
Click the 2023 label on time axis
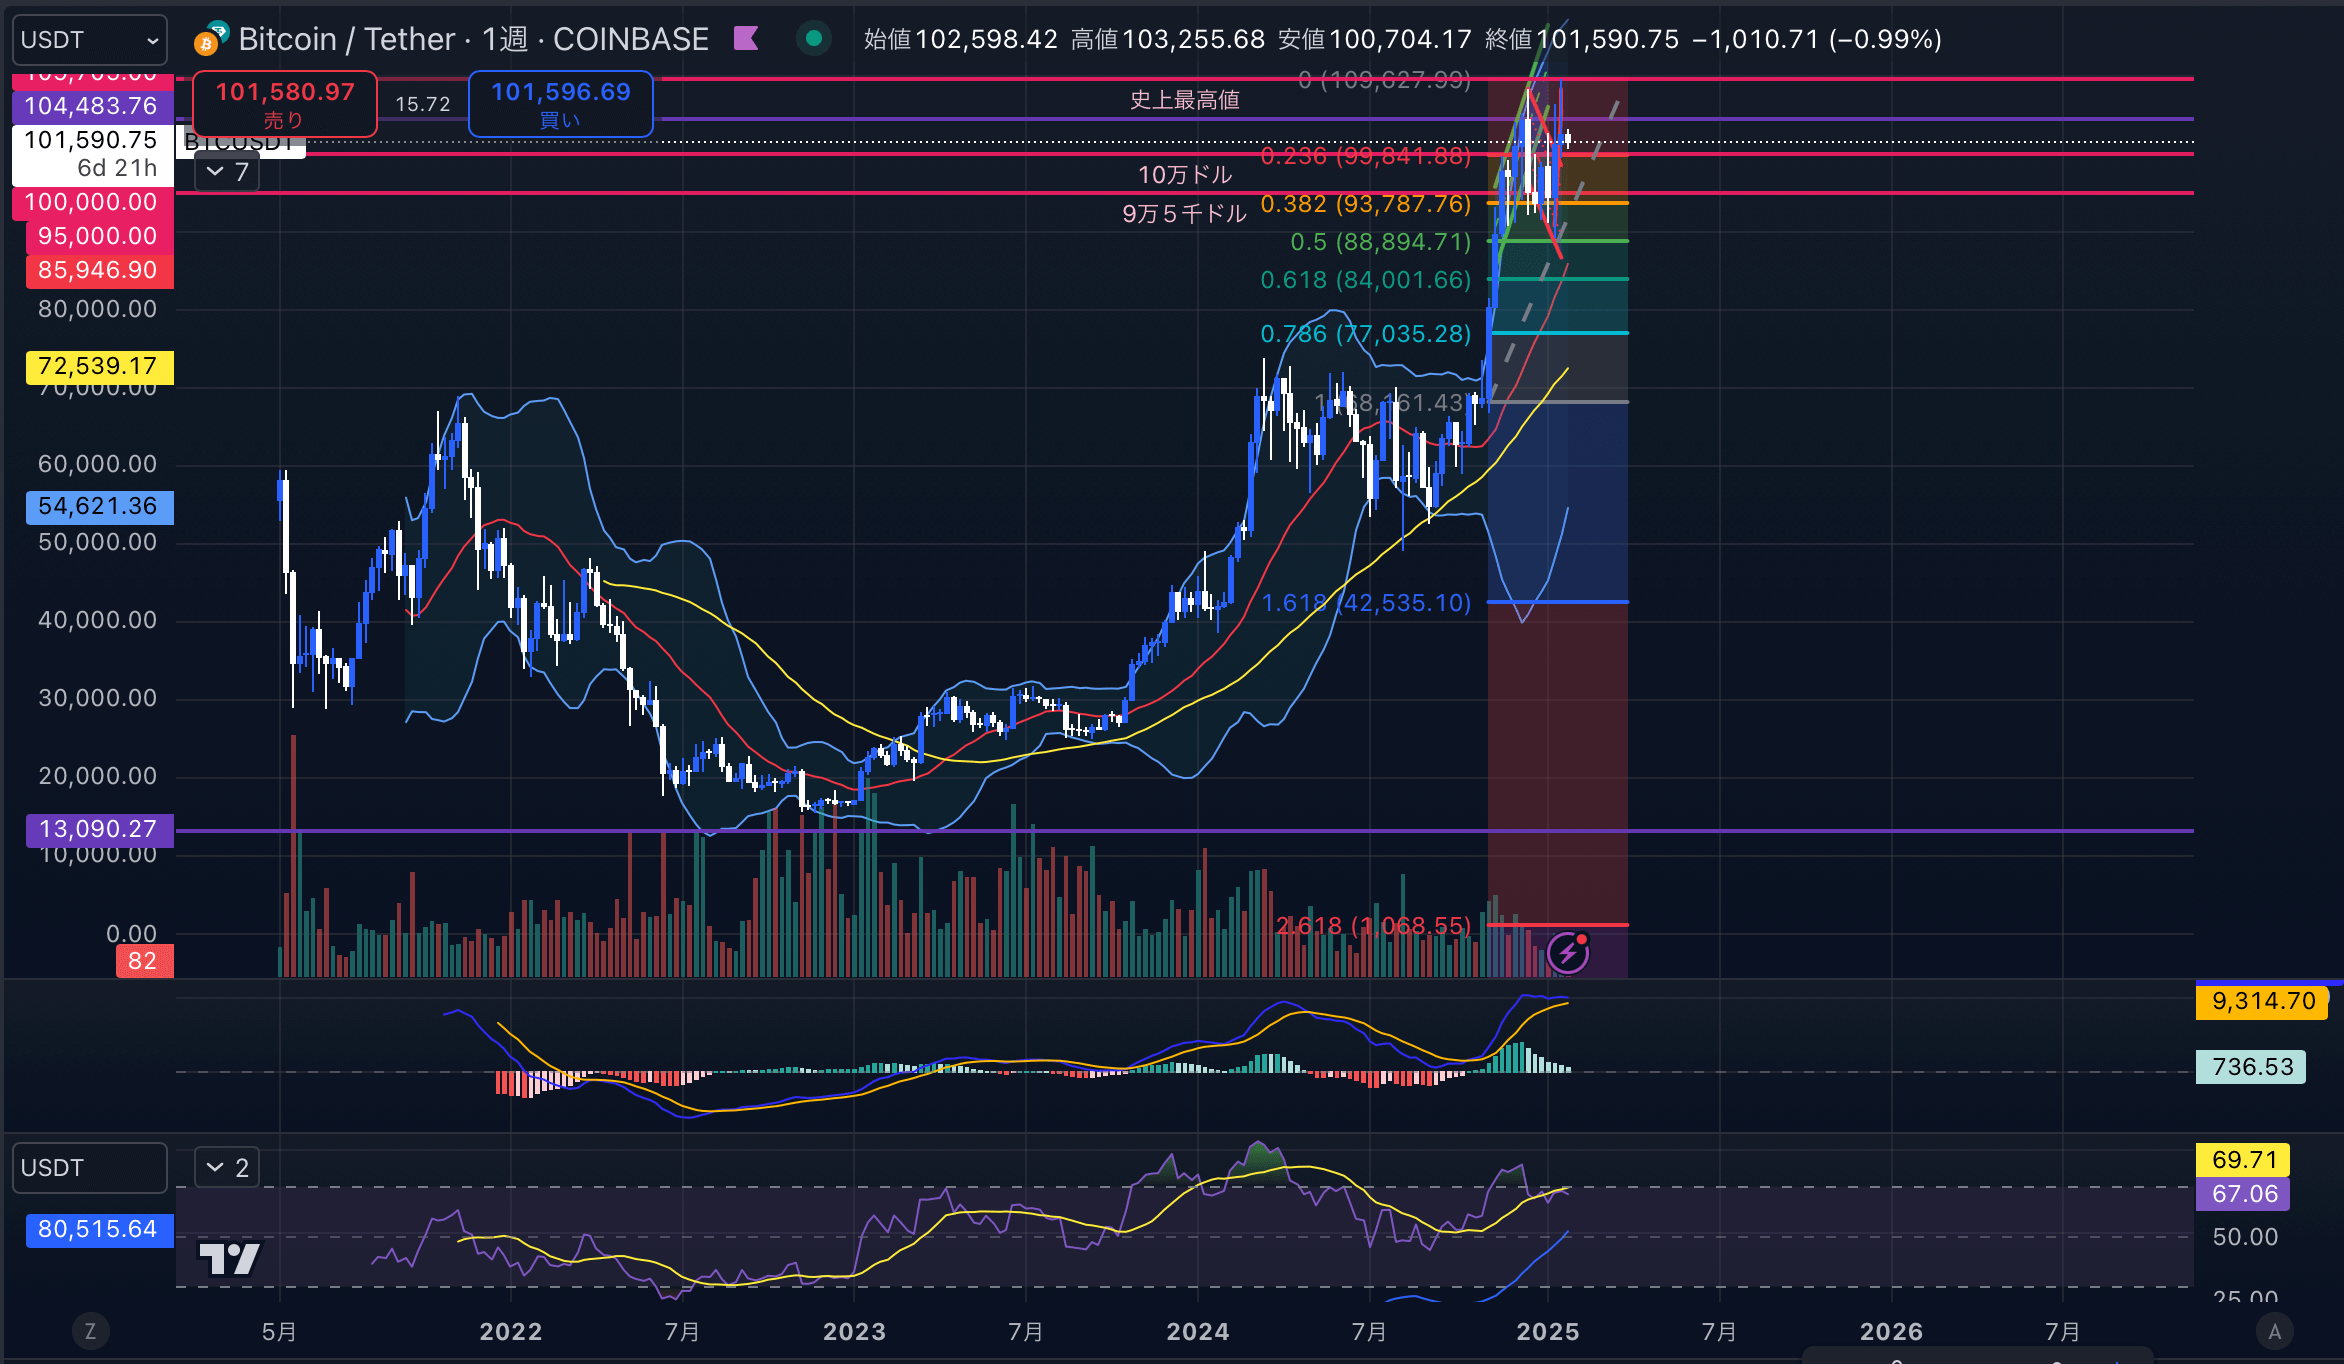click(855, 1332)
